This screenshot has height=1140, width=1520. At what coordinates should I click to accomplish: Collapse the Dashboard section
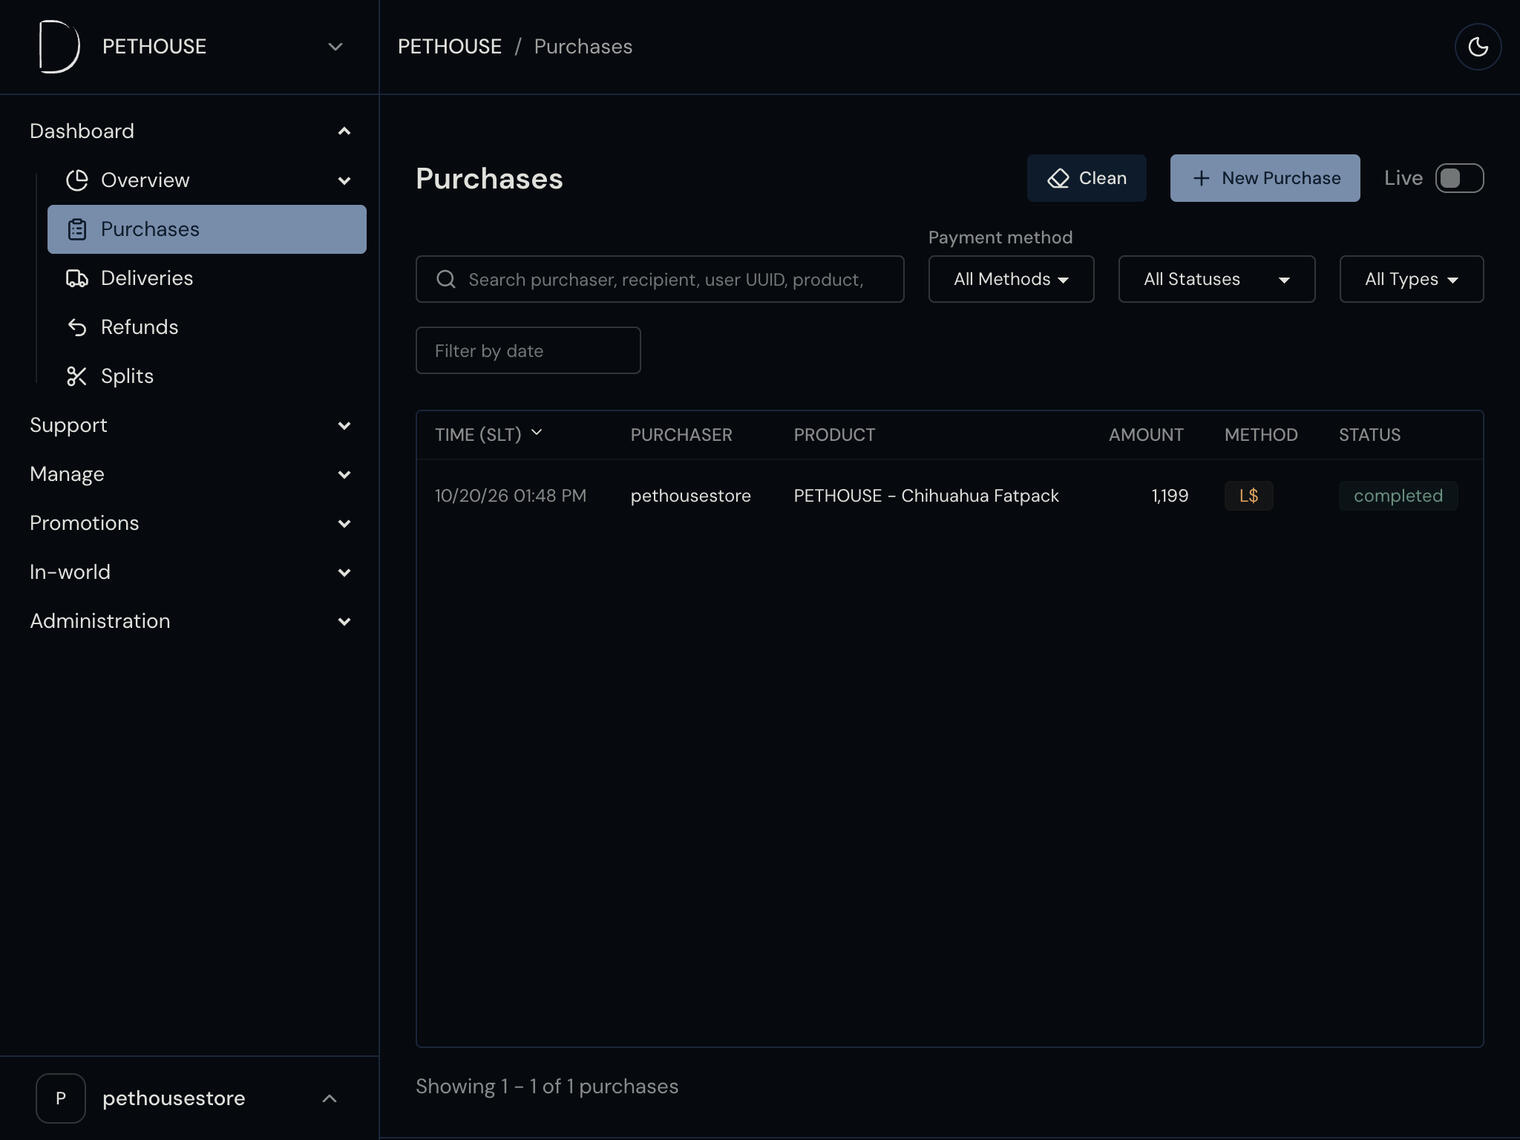(x=344, y=131)
